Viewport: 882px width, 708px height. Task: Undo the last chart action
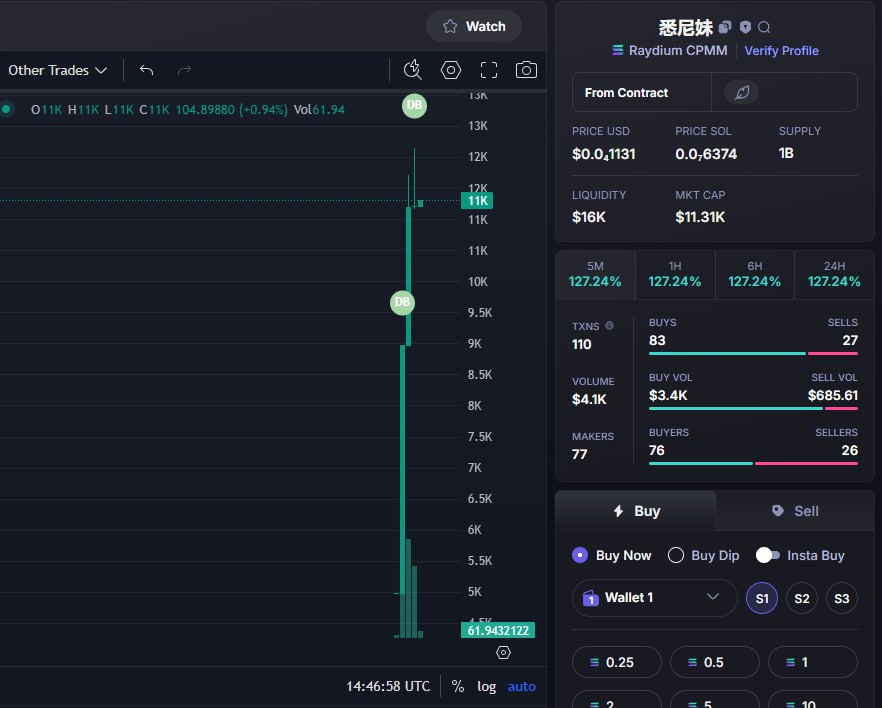click(146, 70)
